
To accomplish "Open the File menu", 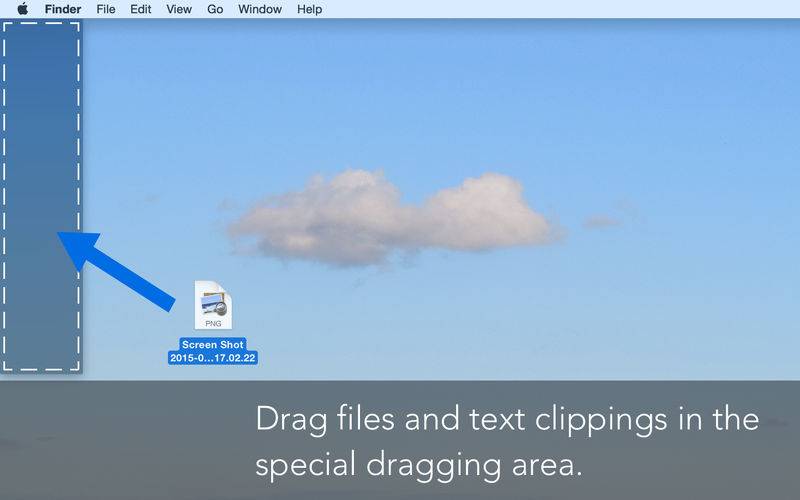I will tap(106, 9).
